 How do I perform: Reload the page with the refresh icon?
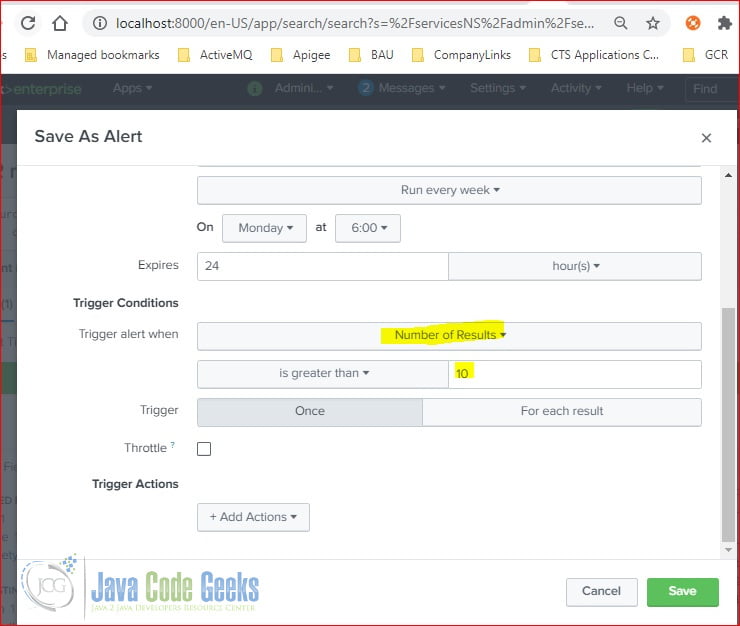pyautogui.click(x=28, y=23)
